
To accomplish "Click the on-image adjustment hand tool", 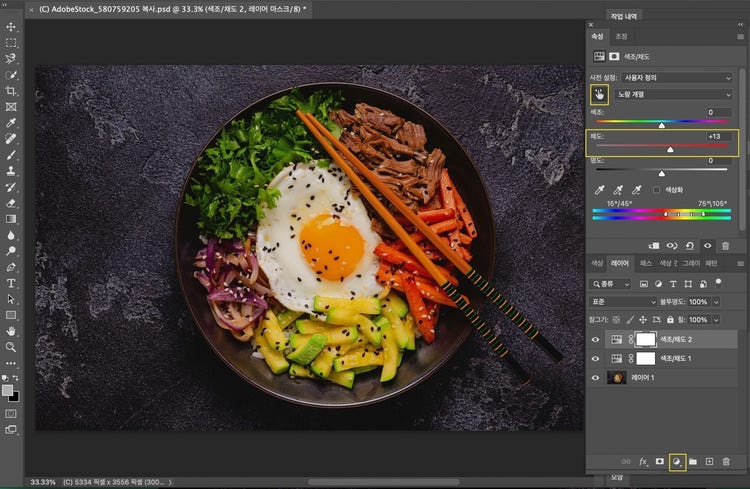I will pyautogui.click(x=600, y=94).
